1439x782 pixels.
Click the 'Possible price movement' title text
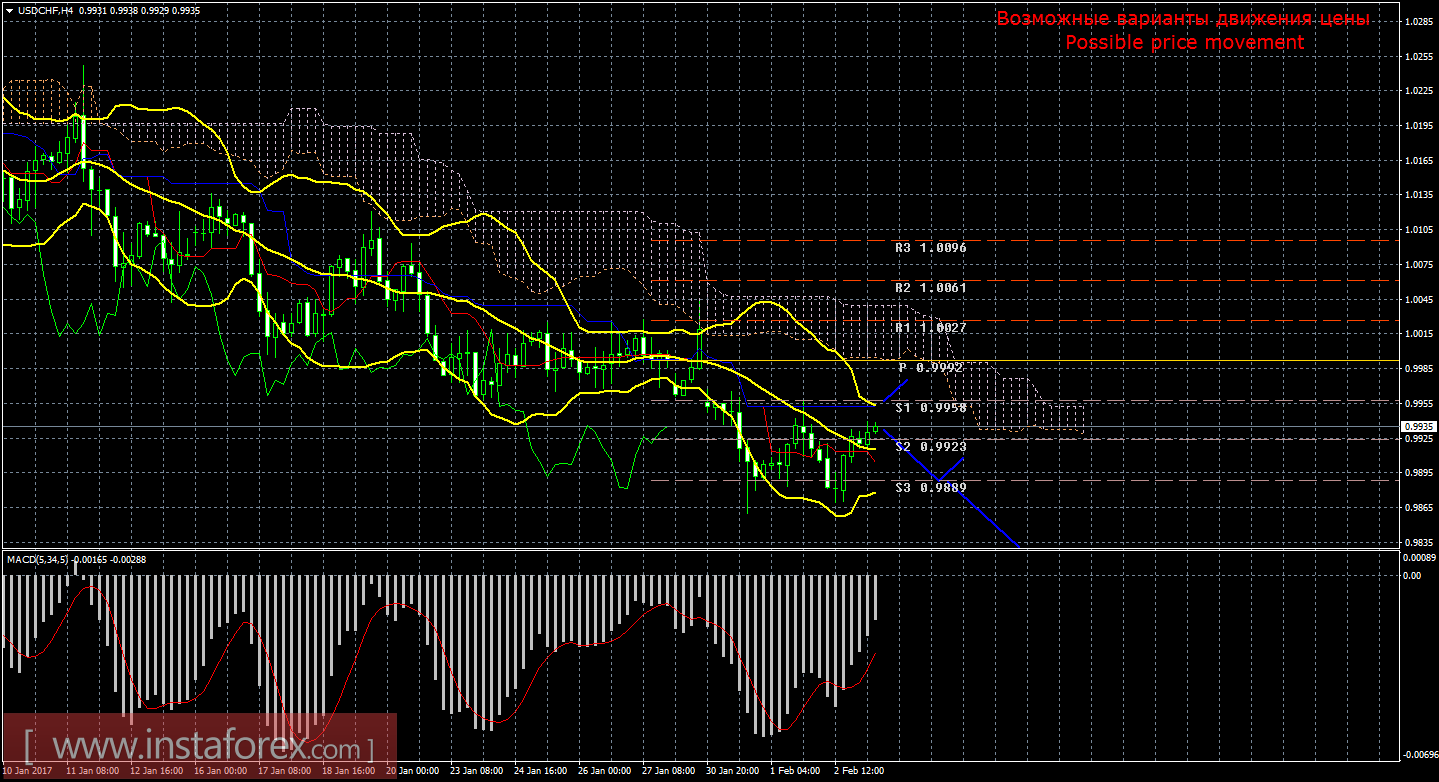point(1184,42)
